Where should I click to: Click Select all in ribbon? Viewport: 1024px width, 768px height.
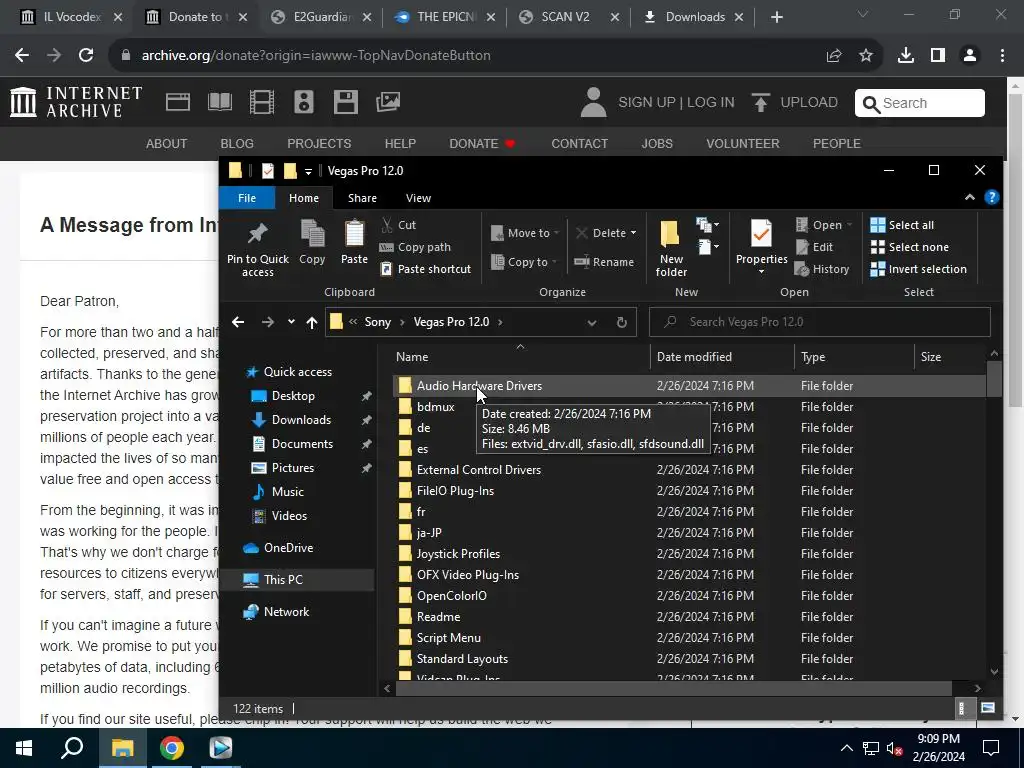pyautogui.click(x=902, y=225)
